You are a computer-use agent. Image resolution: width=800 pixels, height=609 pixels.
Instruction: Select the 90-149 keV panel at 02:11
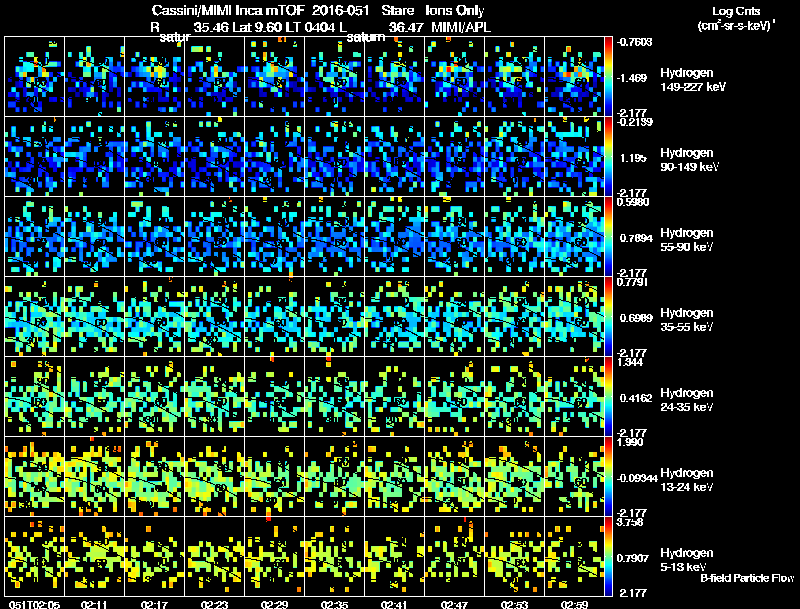point(94,157)
